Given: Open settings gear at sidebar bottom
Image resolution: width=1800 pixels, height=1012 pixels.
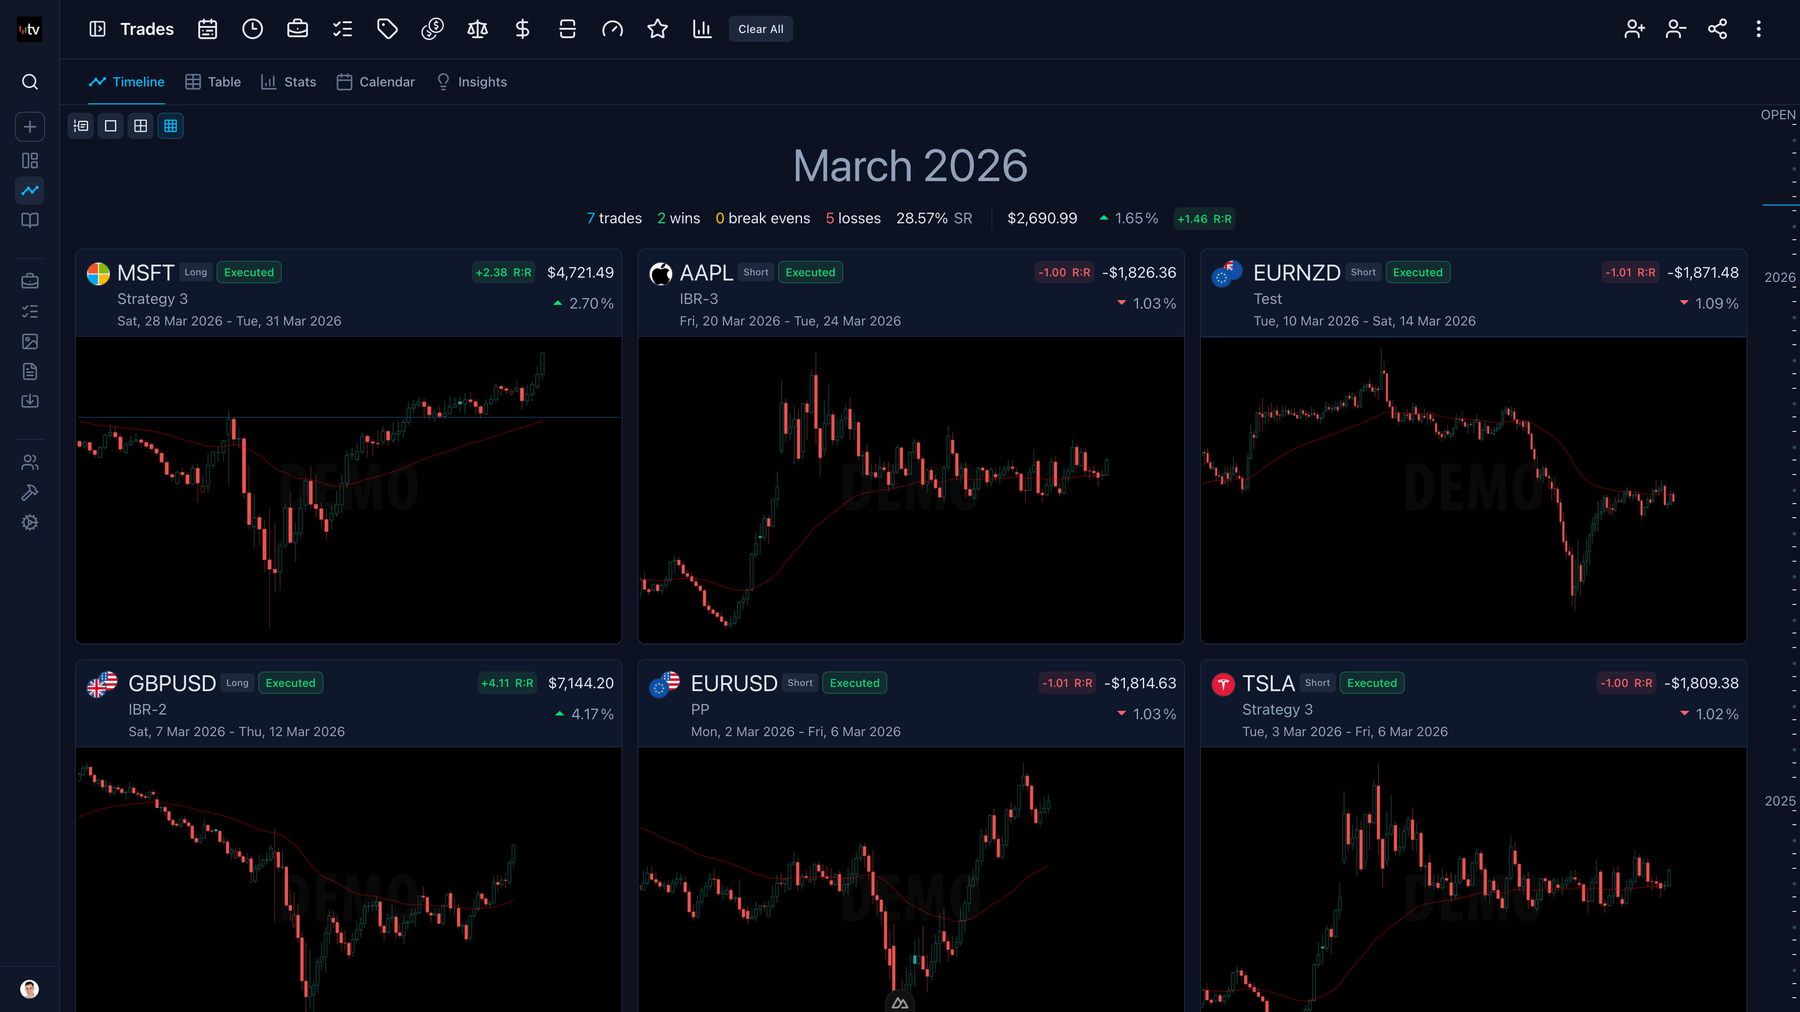Looking at the screenshot, I should pos(30,522).
